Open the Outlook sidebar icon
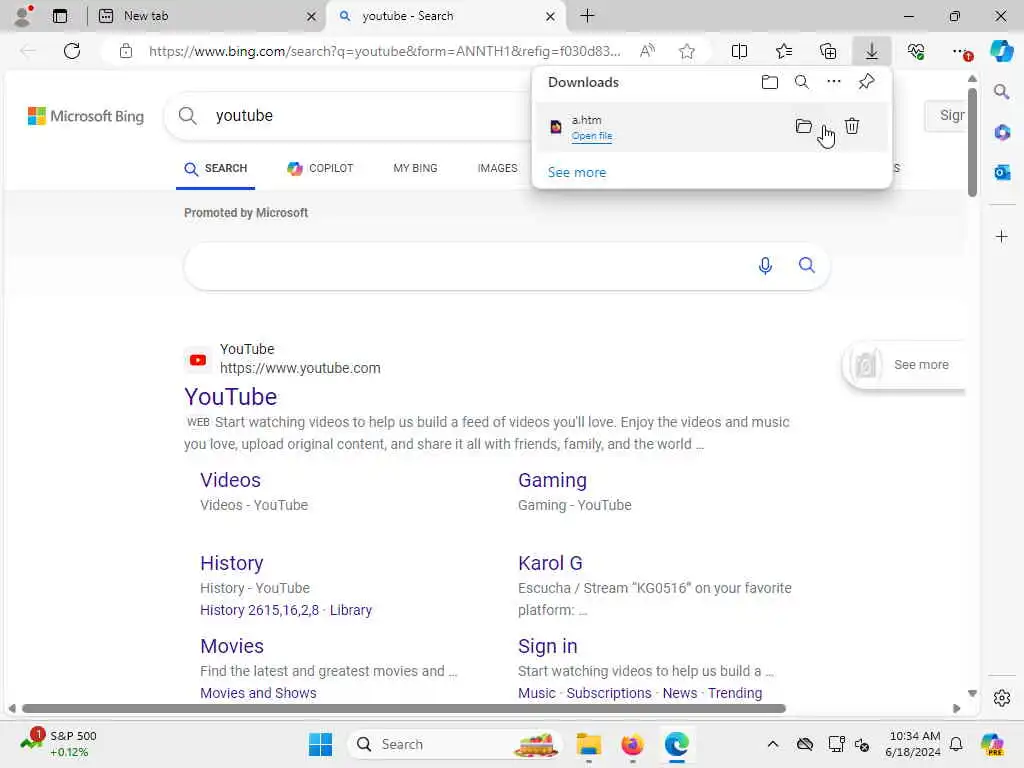Viewport: 1024px width, 768px height. 1002,172
